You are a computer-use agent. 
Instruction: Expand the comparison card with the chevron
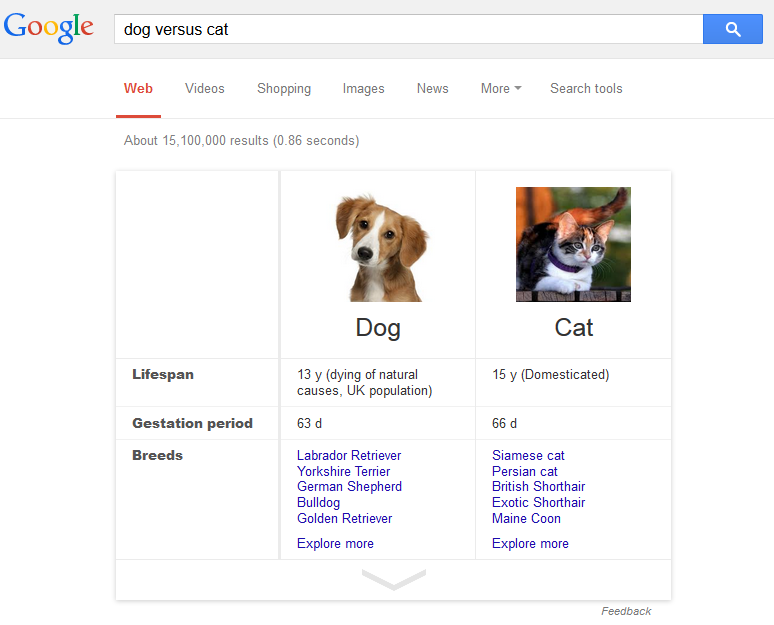(393, 579)
